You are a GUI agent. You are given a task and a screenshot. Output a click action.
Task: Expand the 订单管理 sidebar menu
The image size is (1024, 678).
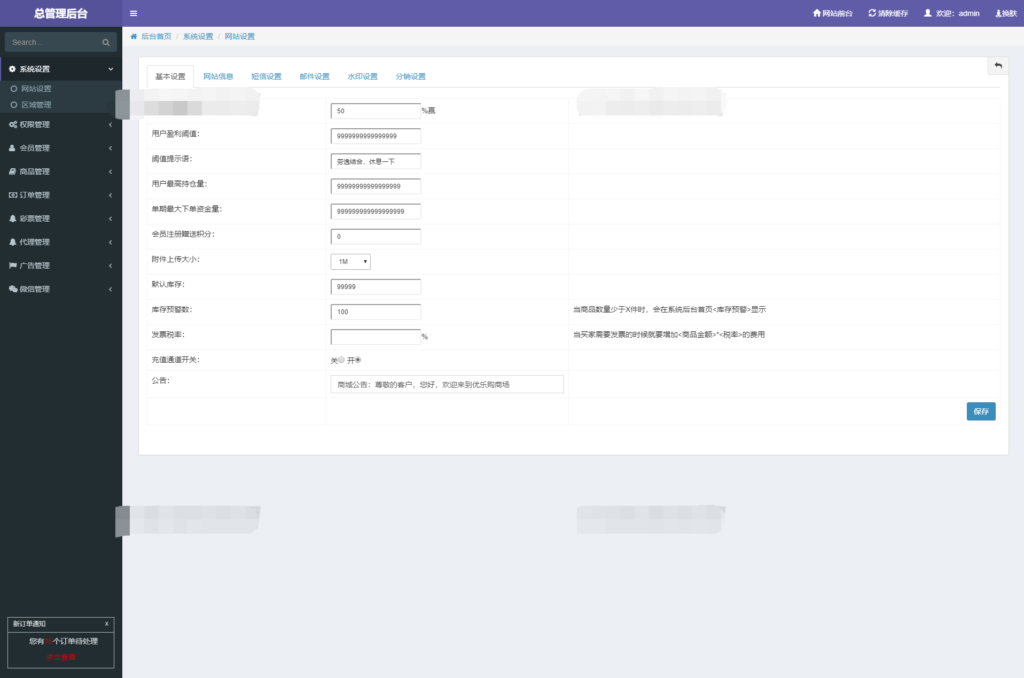pyautogui.click(x=60, y=195)
